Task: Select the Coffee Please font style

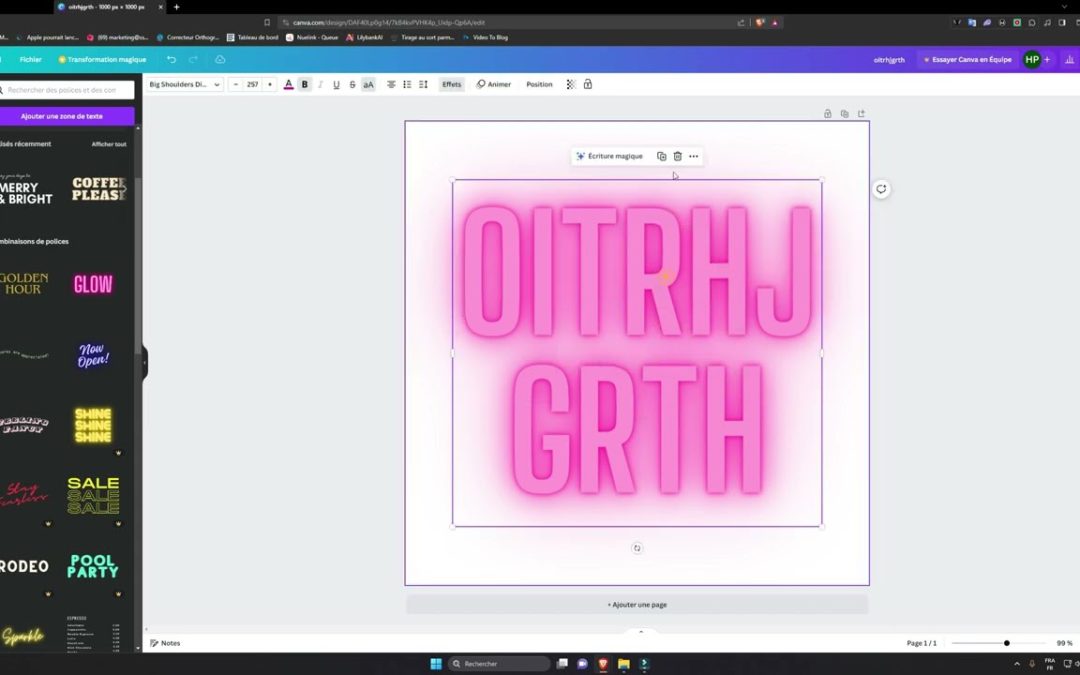Action: [x=98, y=189]
